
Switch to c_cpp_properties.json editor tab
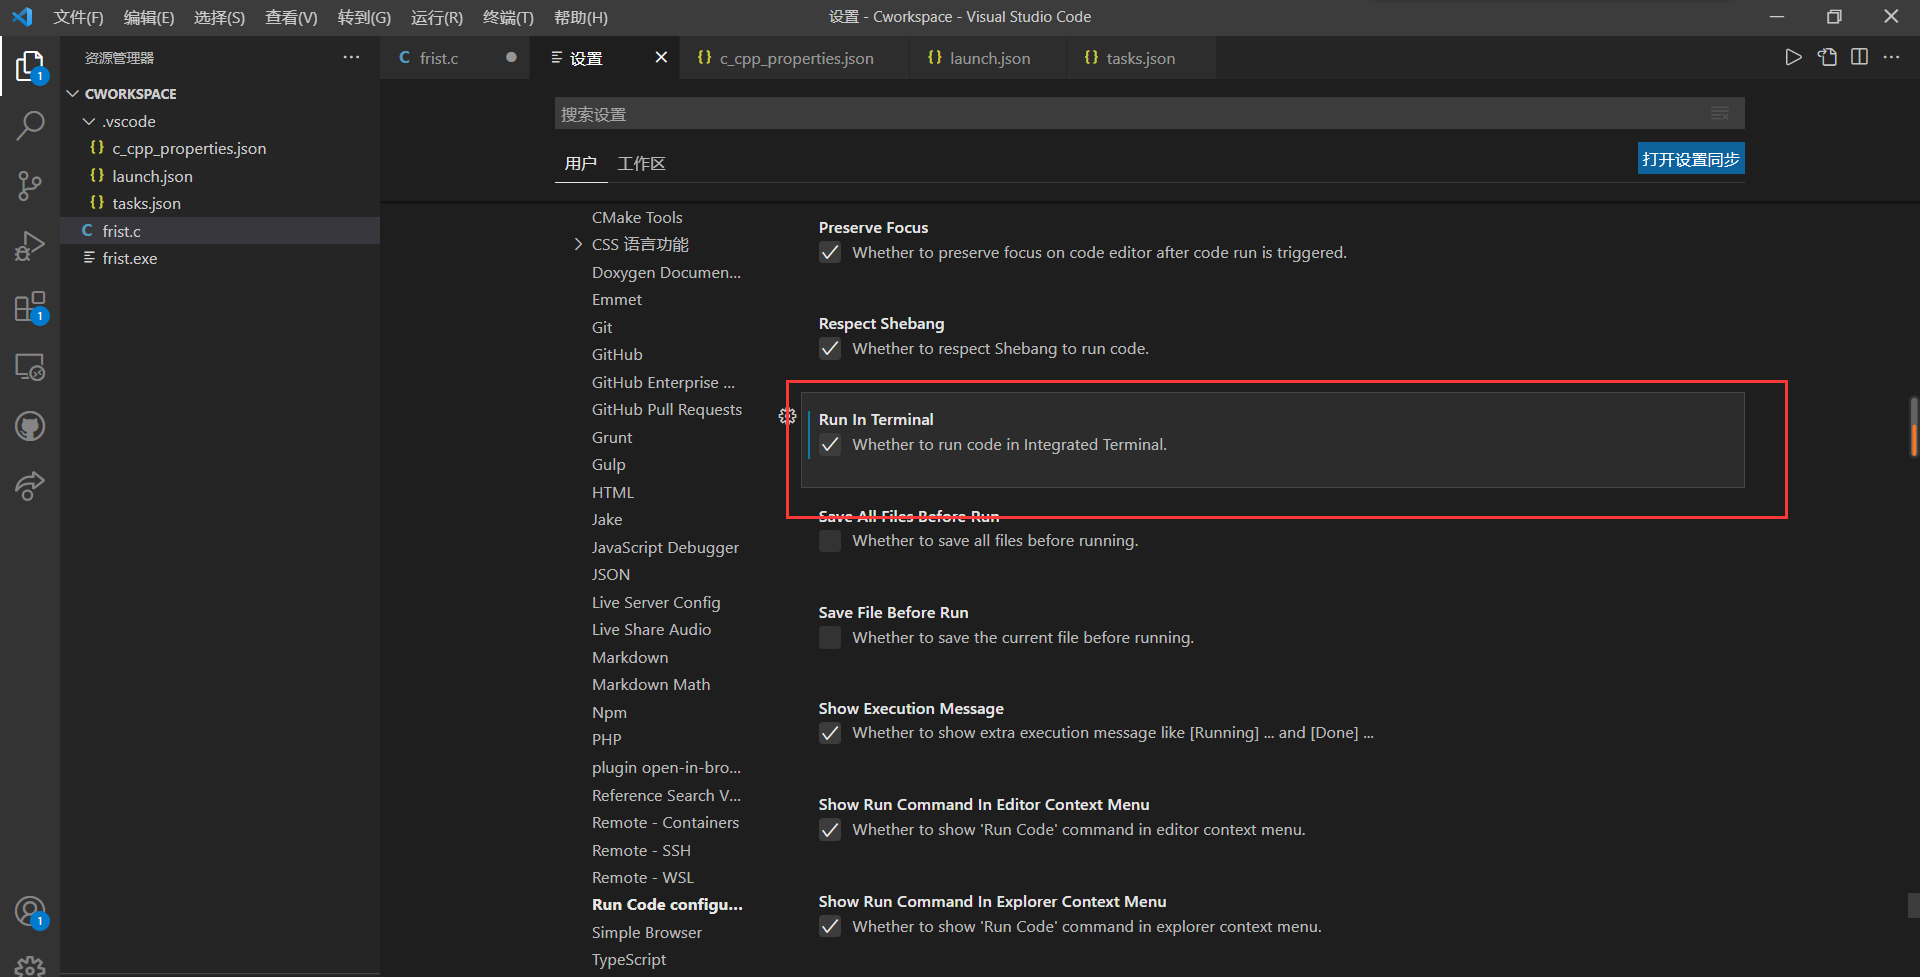pyautogui.click(x=796, y=58)
